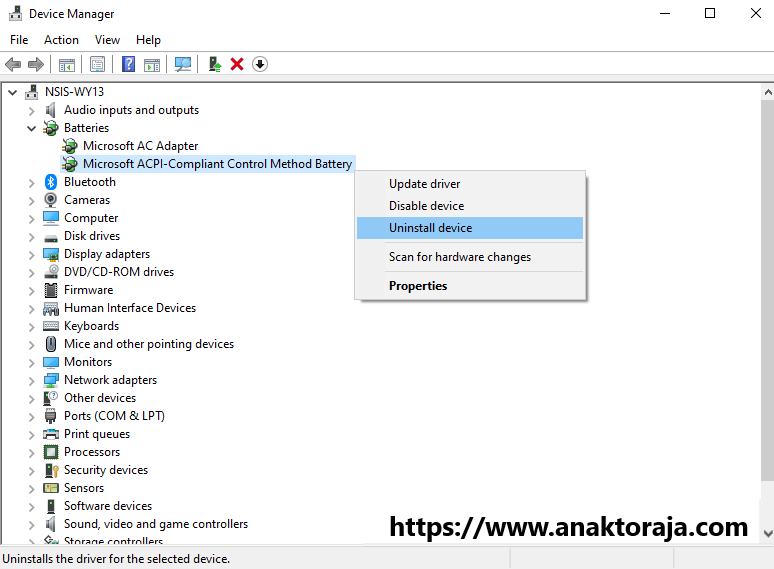The height and width of the screenshot is (569, 774).
Task: Click the DVD/CD-ROM drives disc icon
Action: pyautogui.click(x=51, y=272)
